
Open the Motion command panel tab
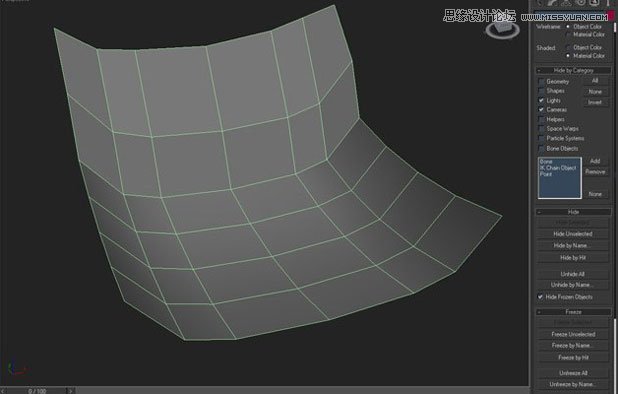581,3
